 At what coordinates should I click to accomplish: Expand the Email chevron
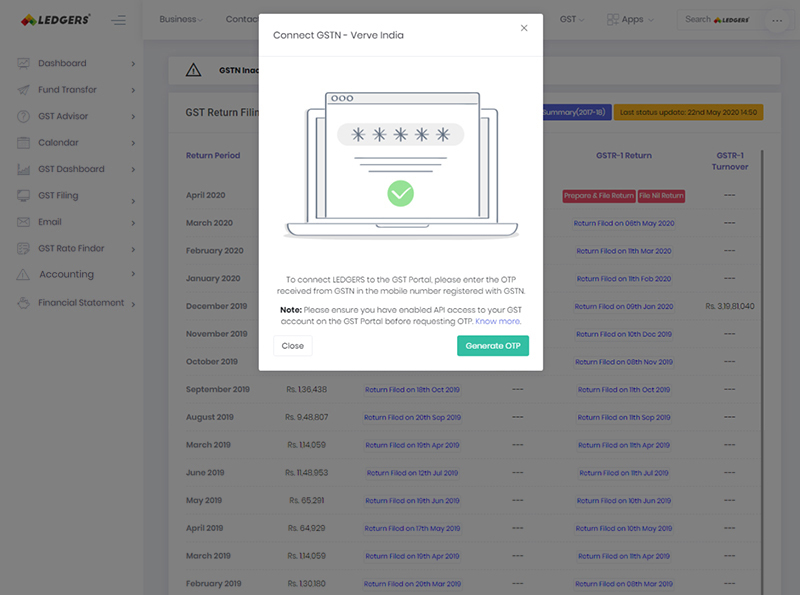tap(133, 223)
